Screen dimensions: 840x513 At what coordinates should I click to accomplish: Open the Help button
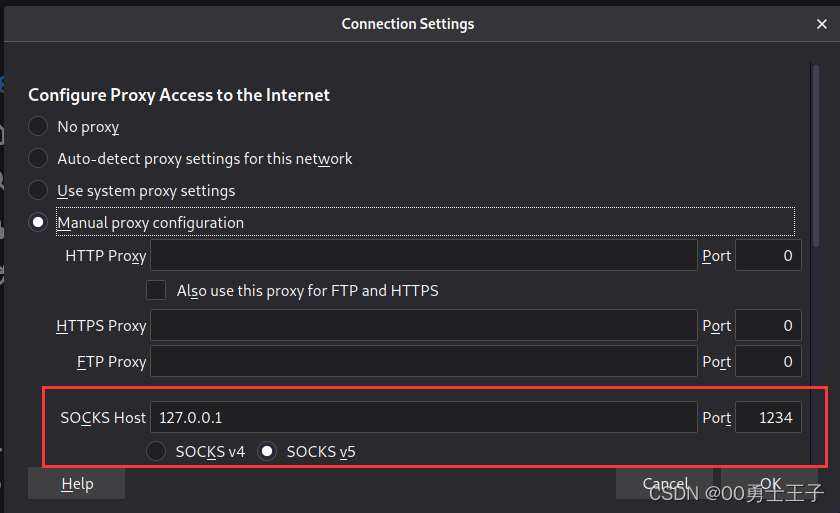(77, 484)
